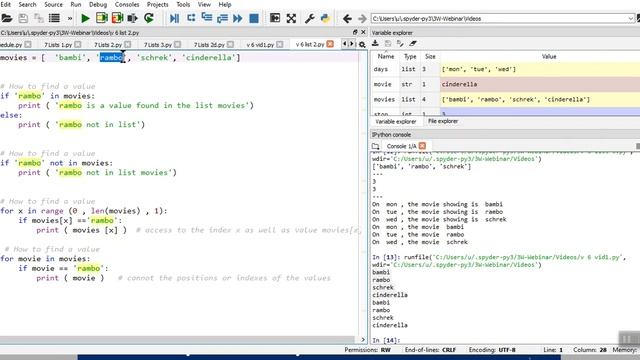Click the Variable explorer save data icon
This screenshot has height=360, width=640.
pyautogui.click(x=388, y=43)
